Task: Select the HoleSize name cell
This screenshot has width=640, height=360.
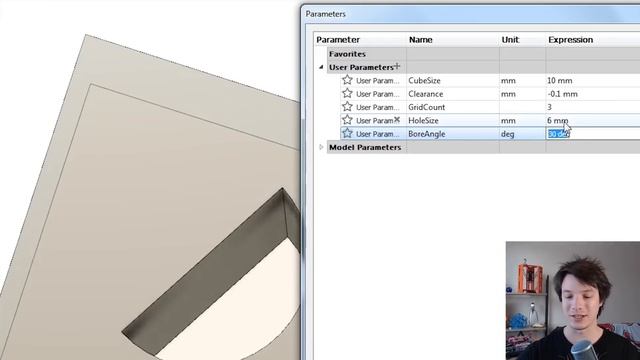Action: (453, 120)
